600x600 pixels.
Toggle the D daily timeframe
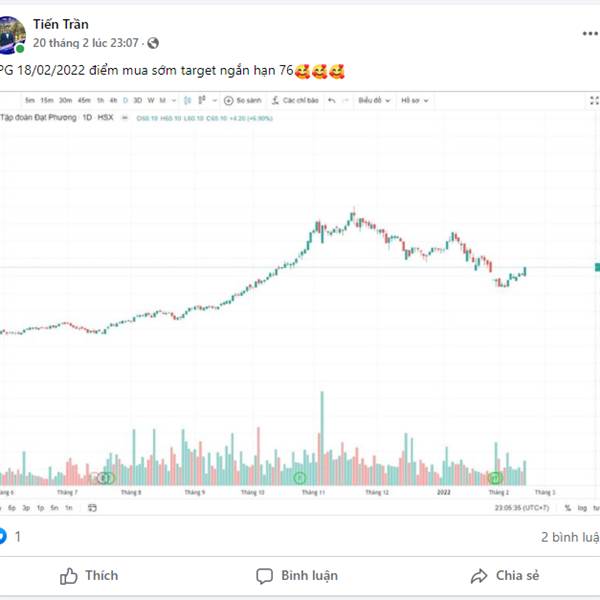click(x=125, y=101)
